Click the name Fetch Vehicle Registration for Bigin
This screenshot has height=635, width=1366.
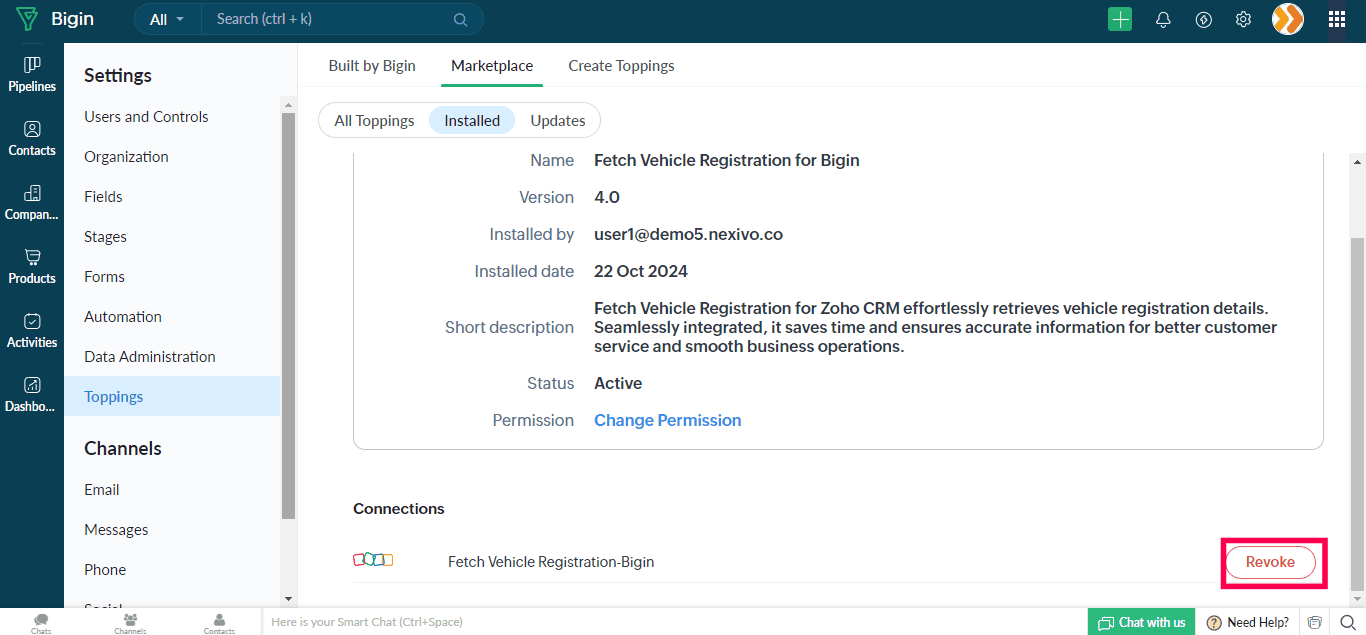727,160
